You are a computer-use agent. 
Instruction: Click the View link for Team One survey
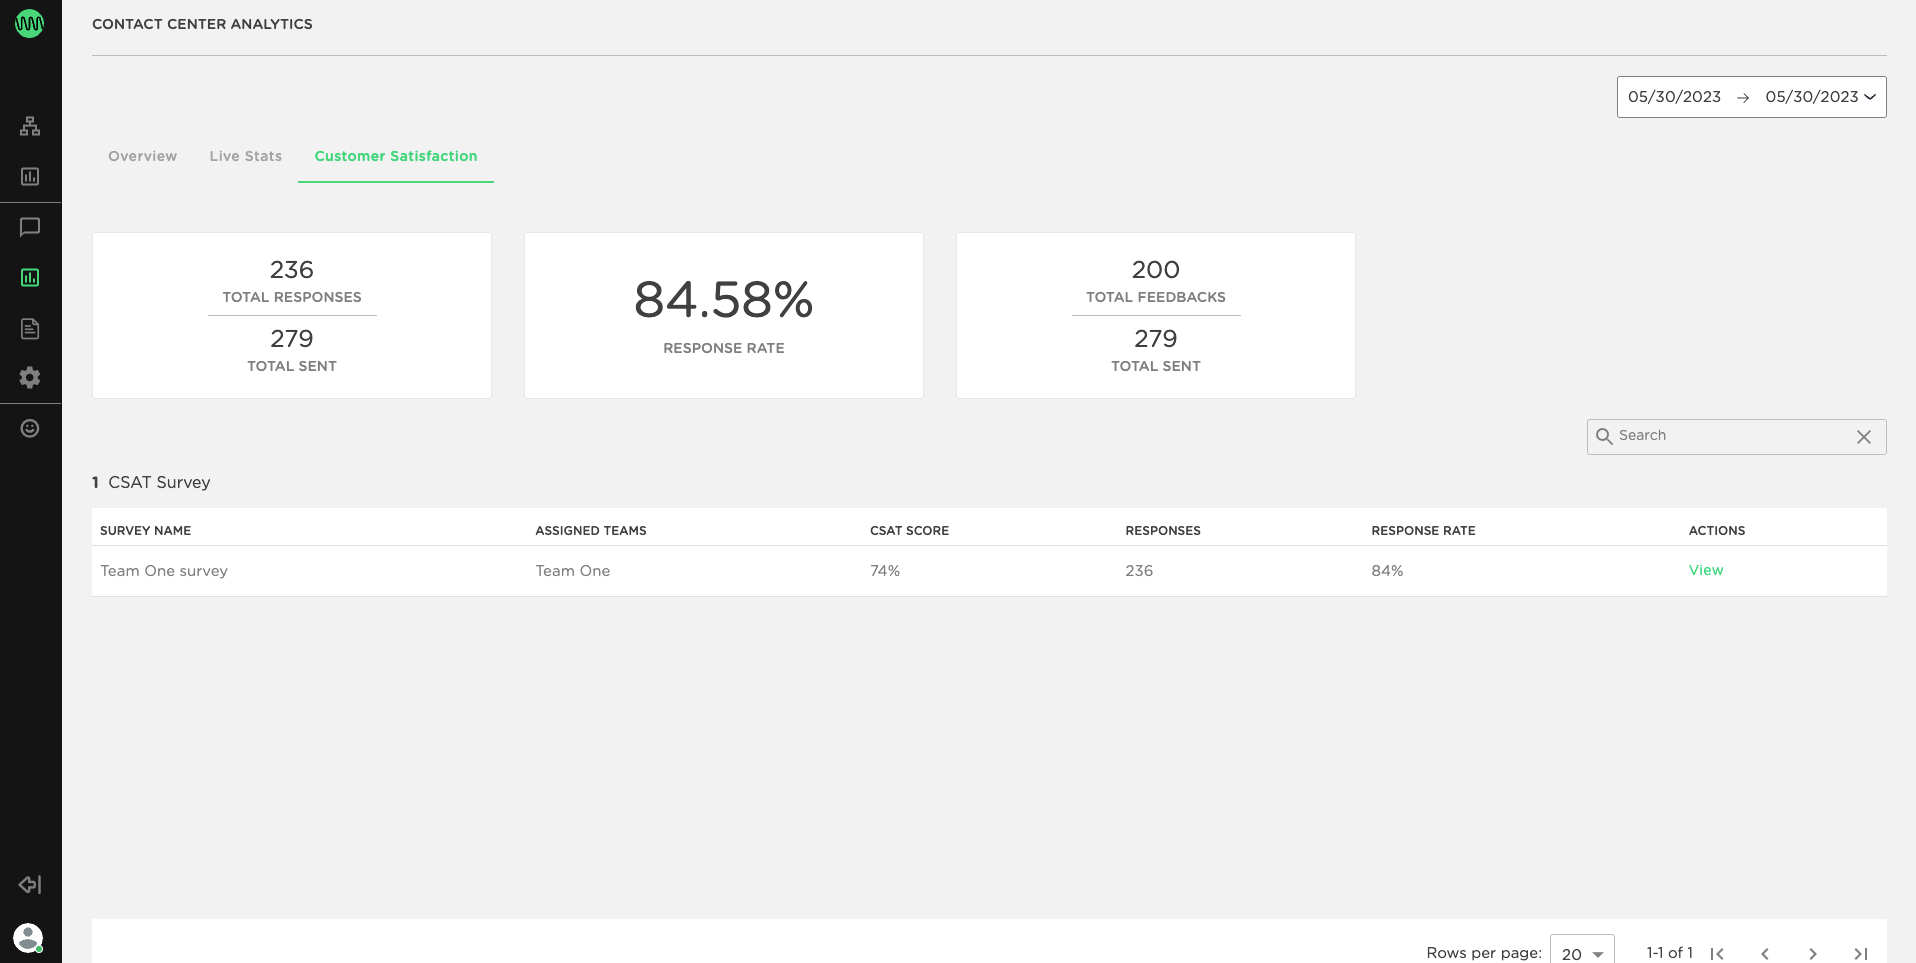pyautogui.click(x=1705, y=570)
